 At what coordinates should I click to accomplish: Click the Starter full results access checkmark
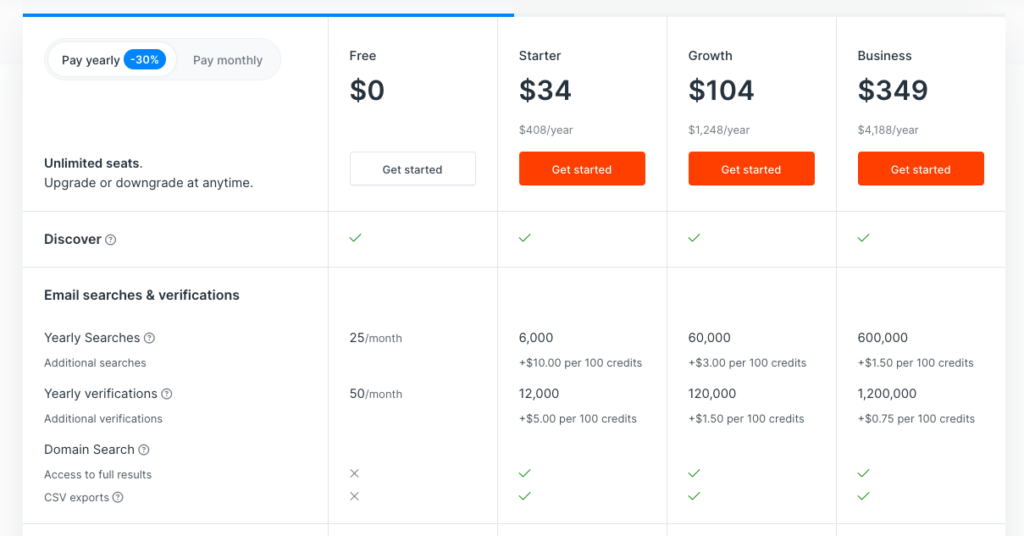525,473
